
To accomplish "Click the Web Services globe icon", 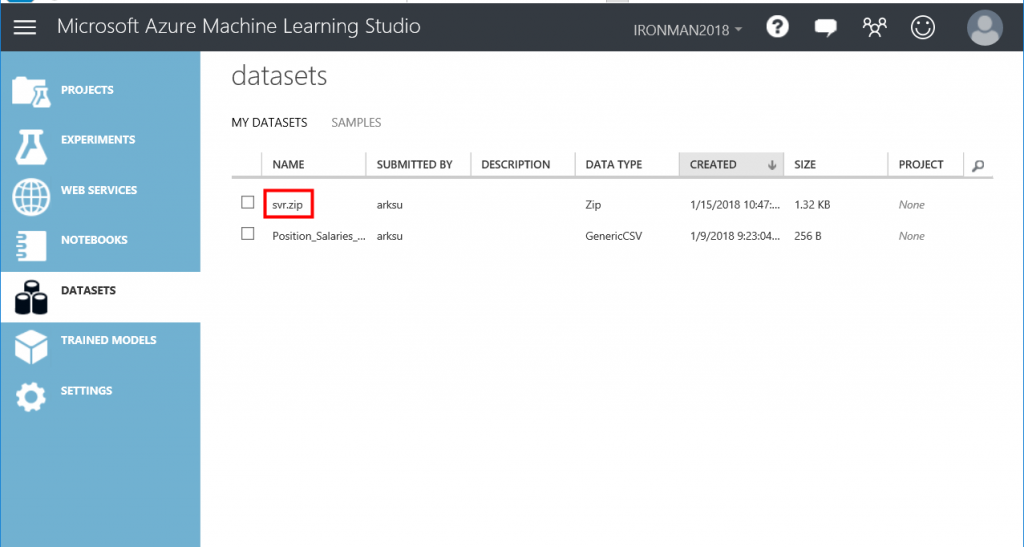I will (x=31, y=196).
